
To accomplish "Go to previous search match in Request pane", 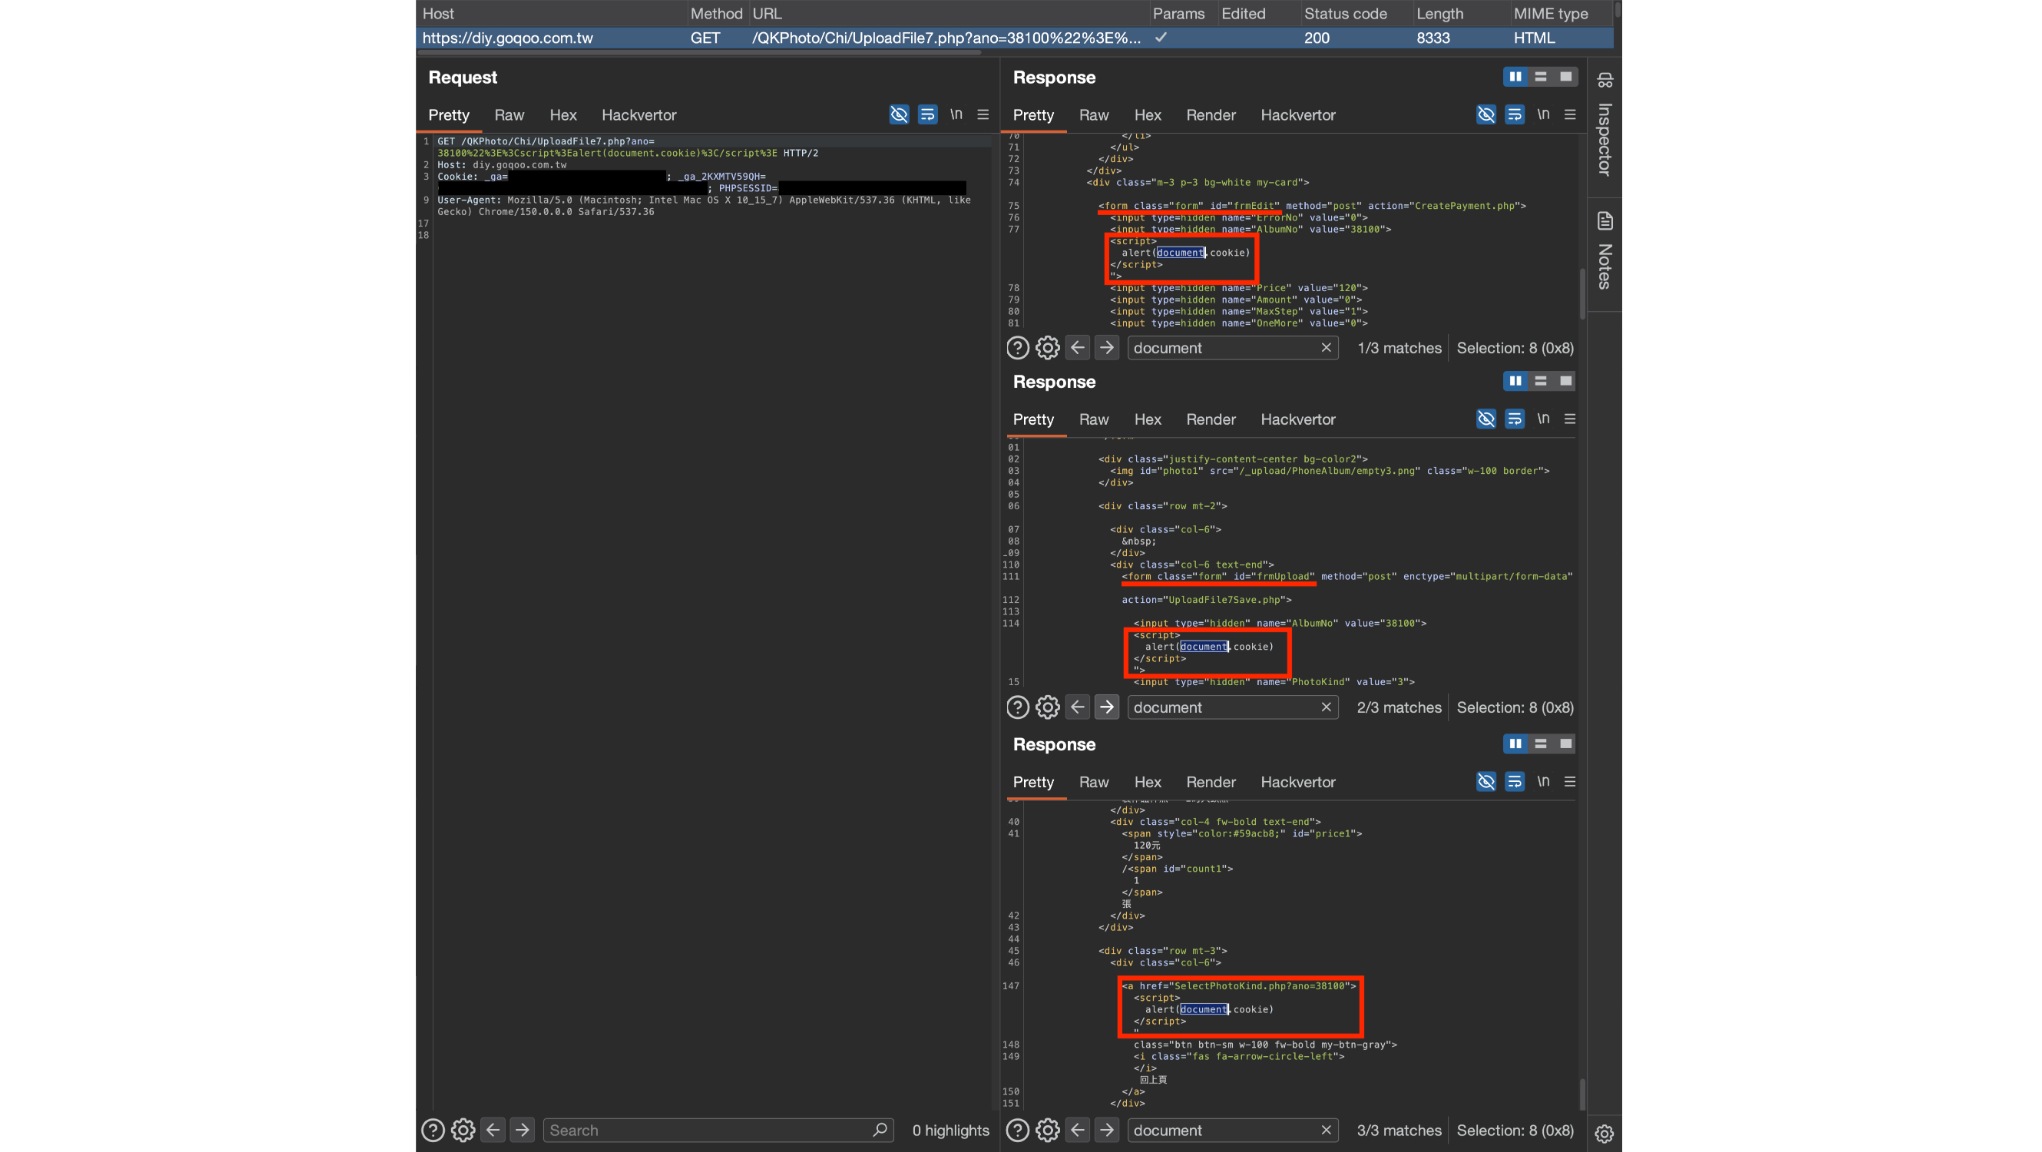I will coord(493,1130).
